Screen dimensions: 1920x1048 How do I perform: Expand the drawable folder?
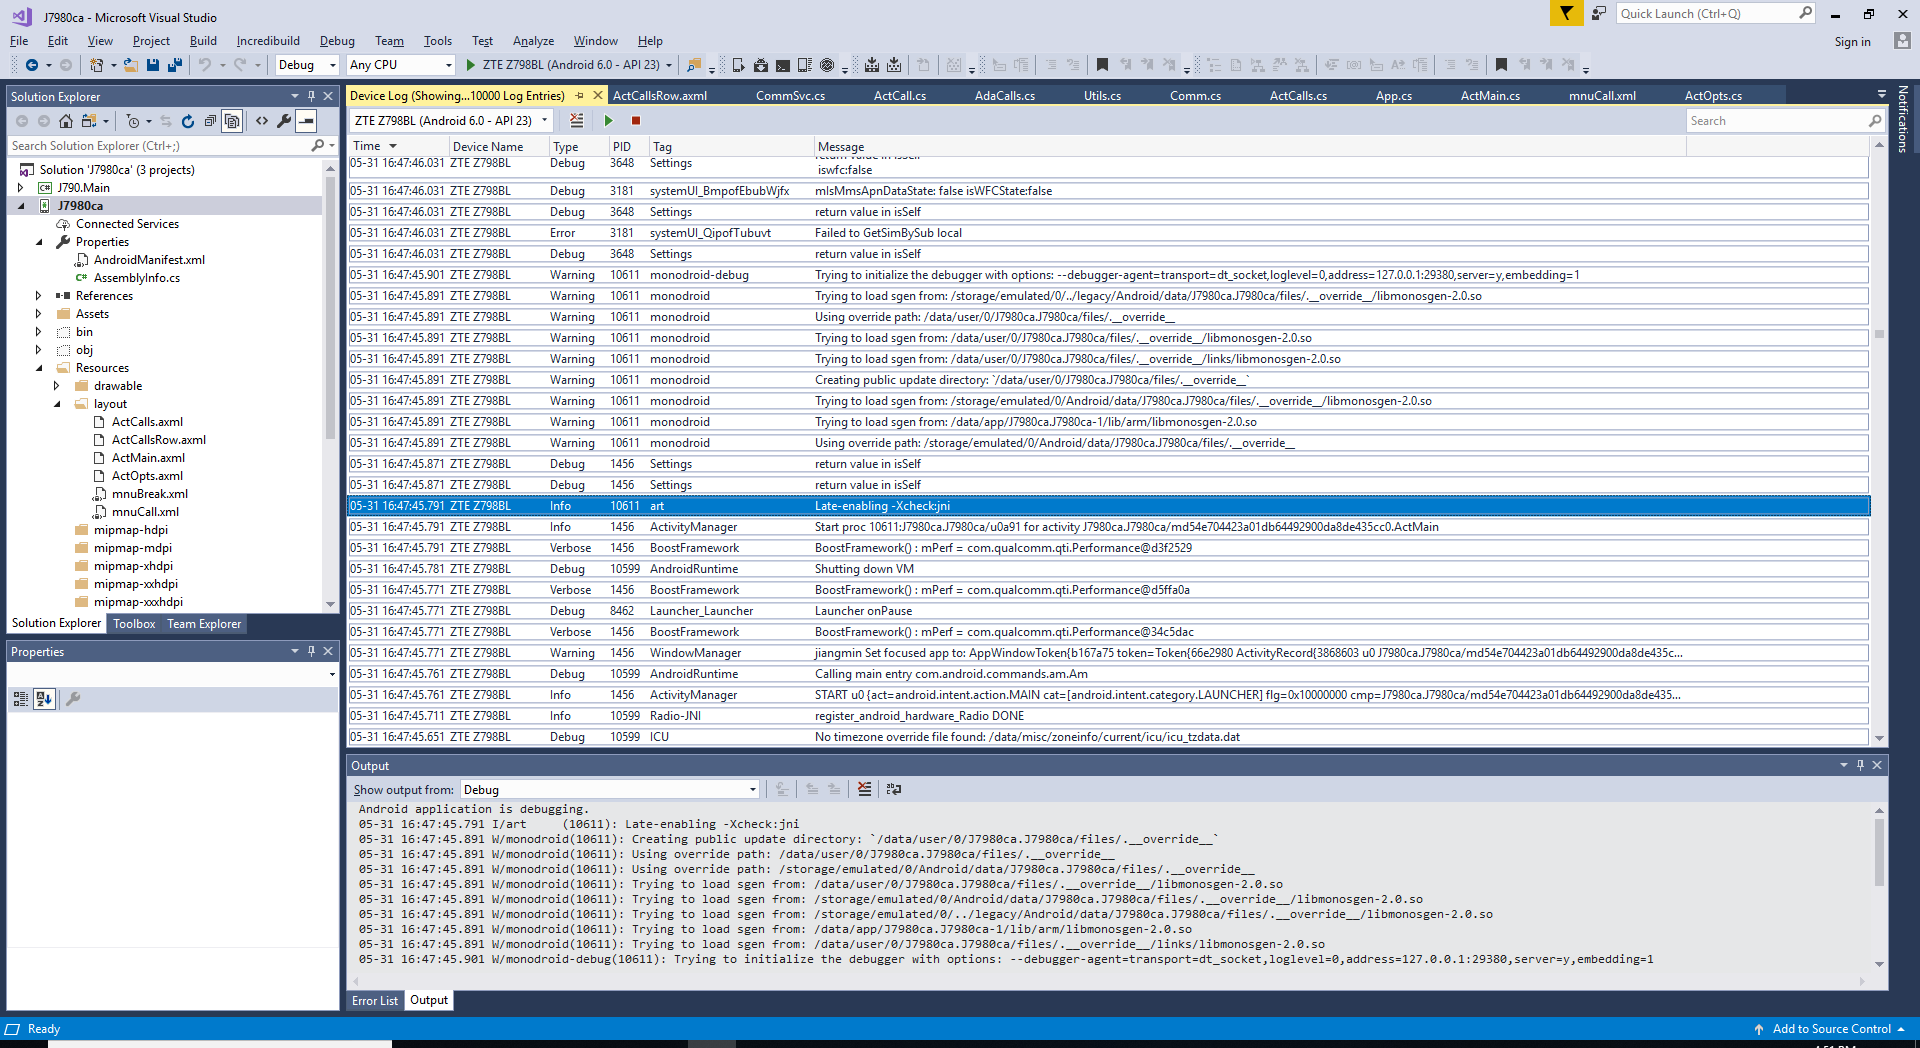[x=57, y=386]
